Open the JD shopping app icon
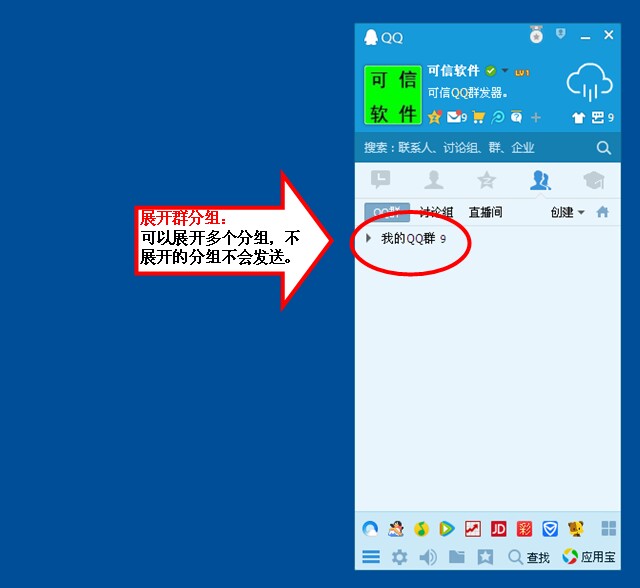Screen dimensions: 640x588 498,529
